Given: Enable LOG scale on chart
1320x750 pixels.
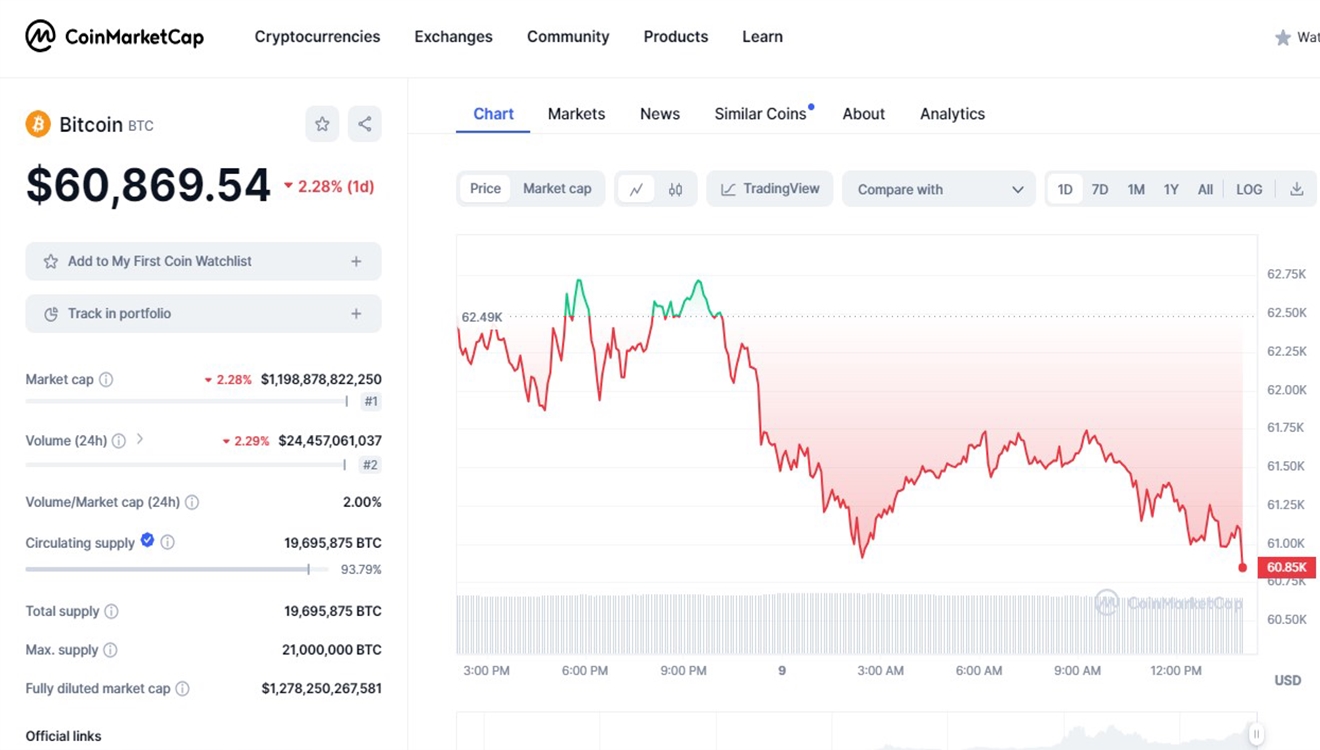Looking at the screenshot, I should (x=1249, y=189).
